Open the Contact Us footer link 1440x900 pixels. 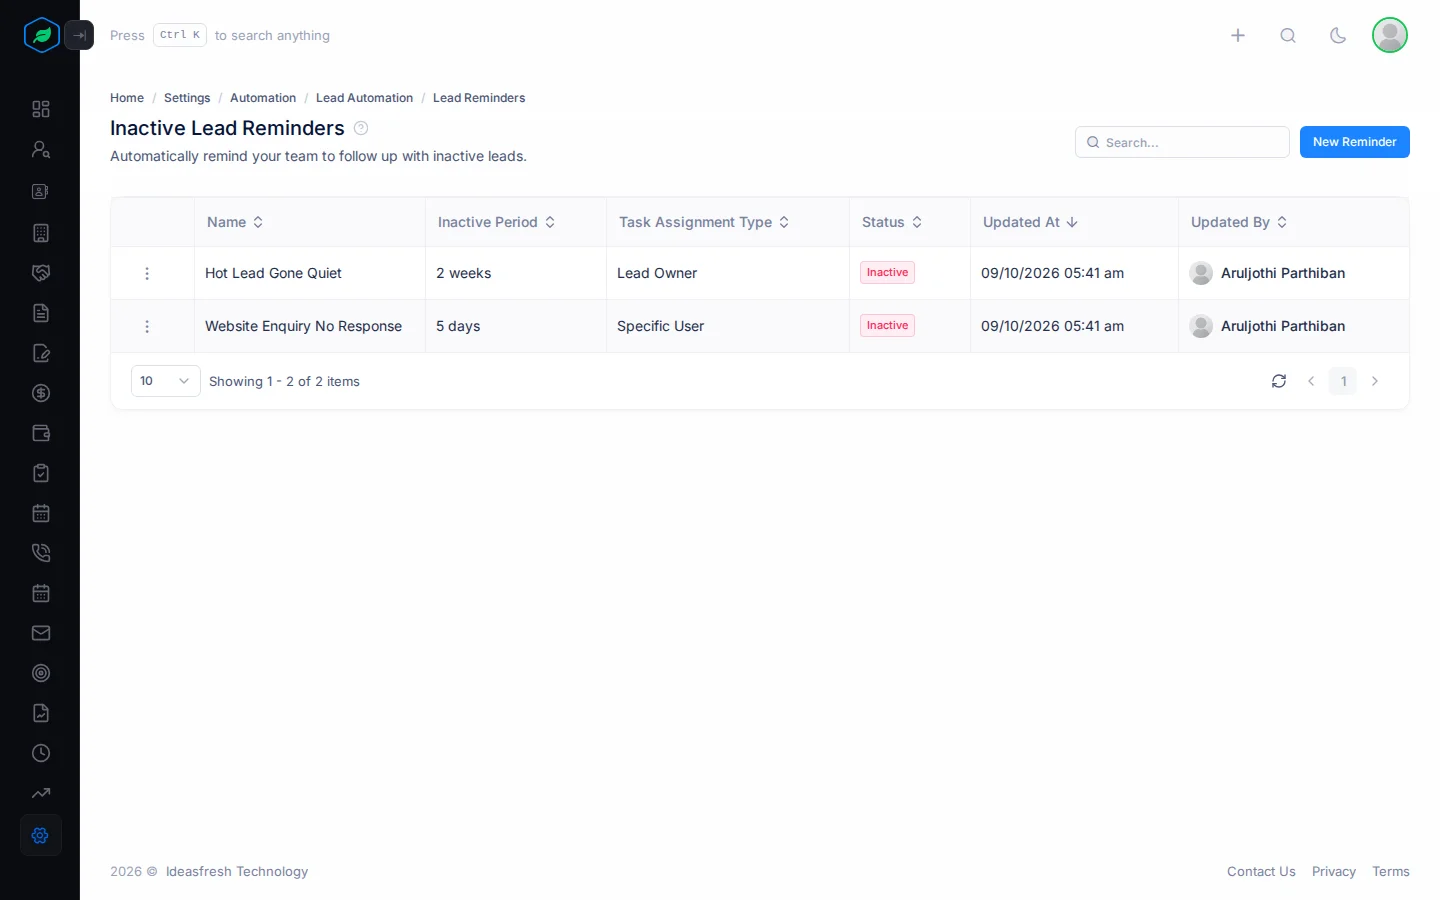[1261, 872]
